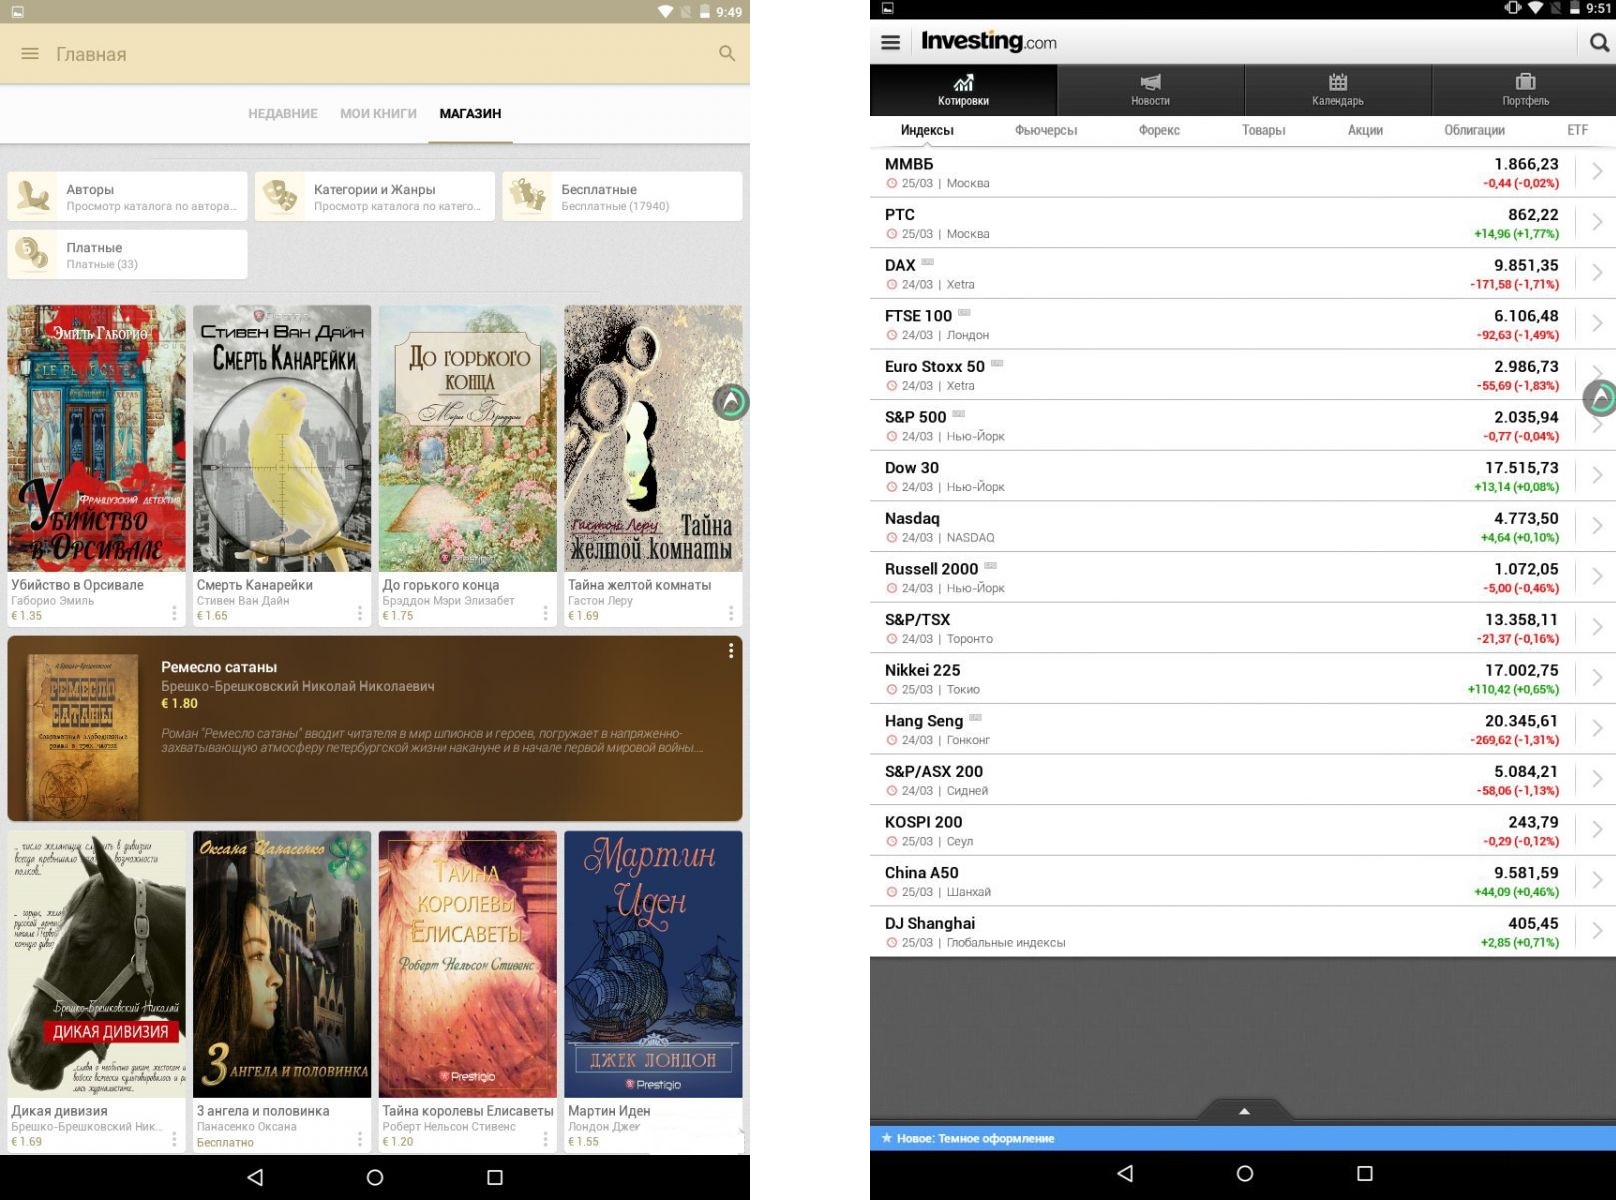This screenshot has width=1616, height=1200.
Task: Switch to the Облигации tab
Action: tap(1474, 130)
